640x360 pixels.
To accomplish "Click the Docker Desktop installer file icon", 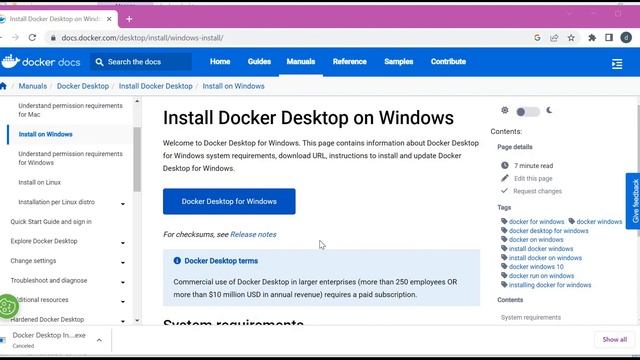I will coord(3,340).
